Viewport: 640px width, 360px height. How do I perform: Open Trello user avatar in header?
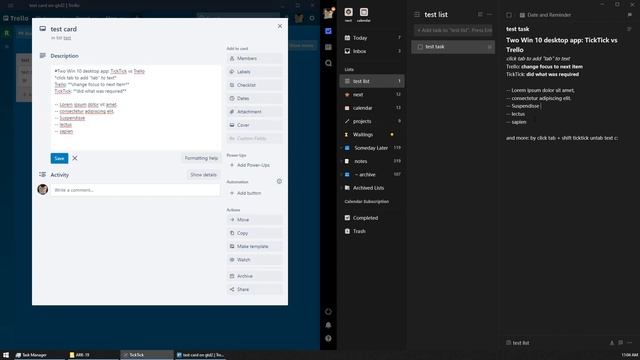click(299, 18)
